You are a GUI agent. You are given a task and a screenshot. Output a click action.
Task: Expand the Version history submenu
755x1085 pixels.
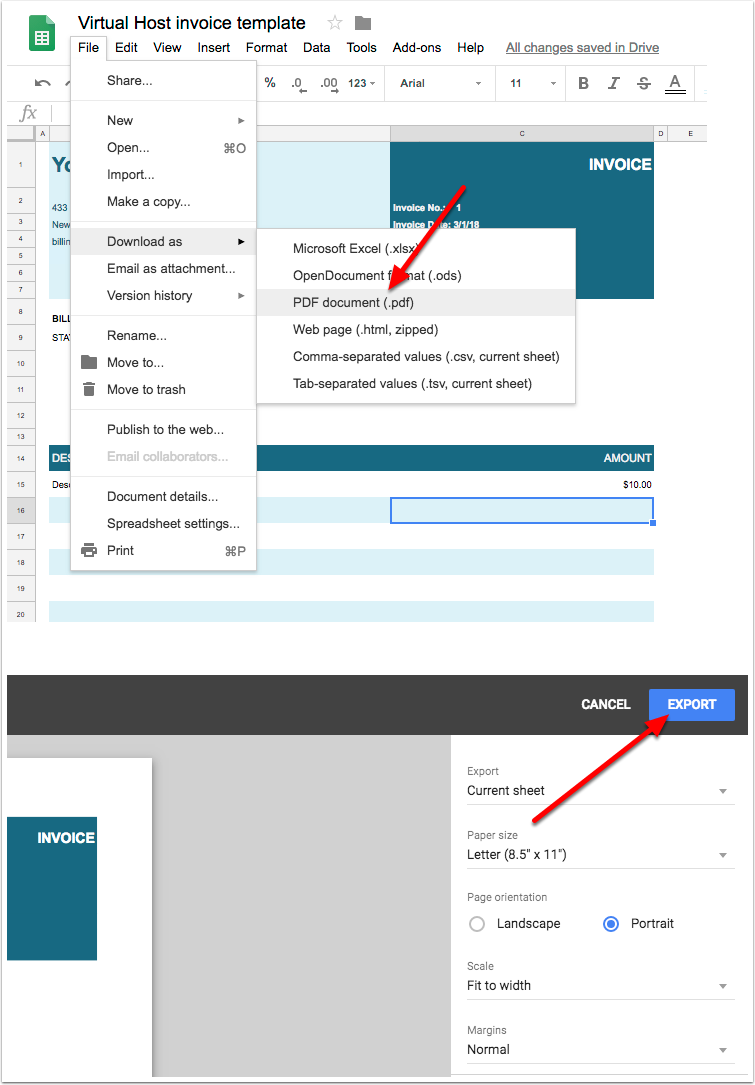pos(163,295)
